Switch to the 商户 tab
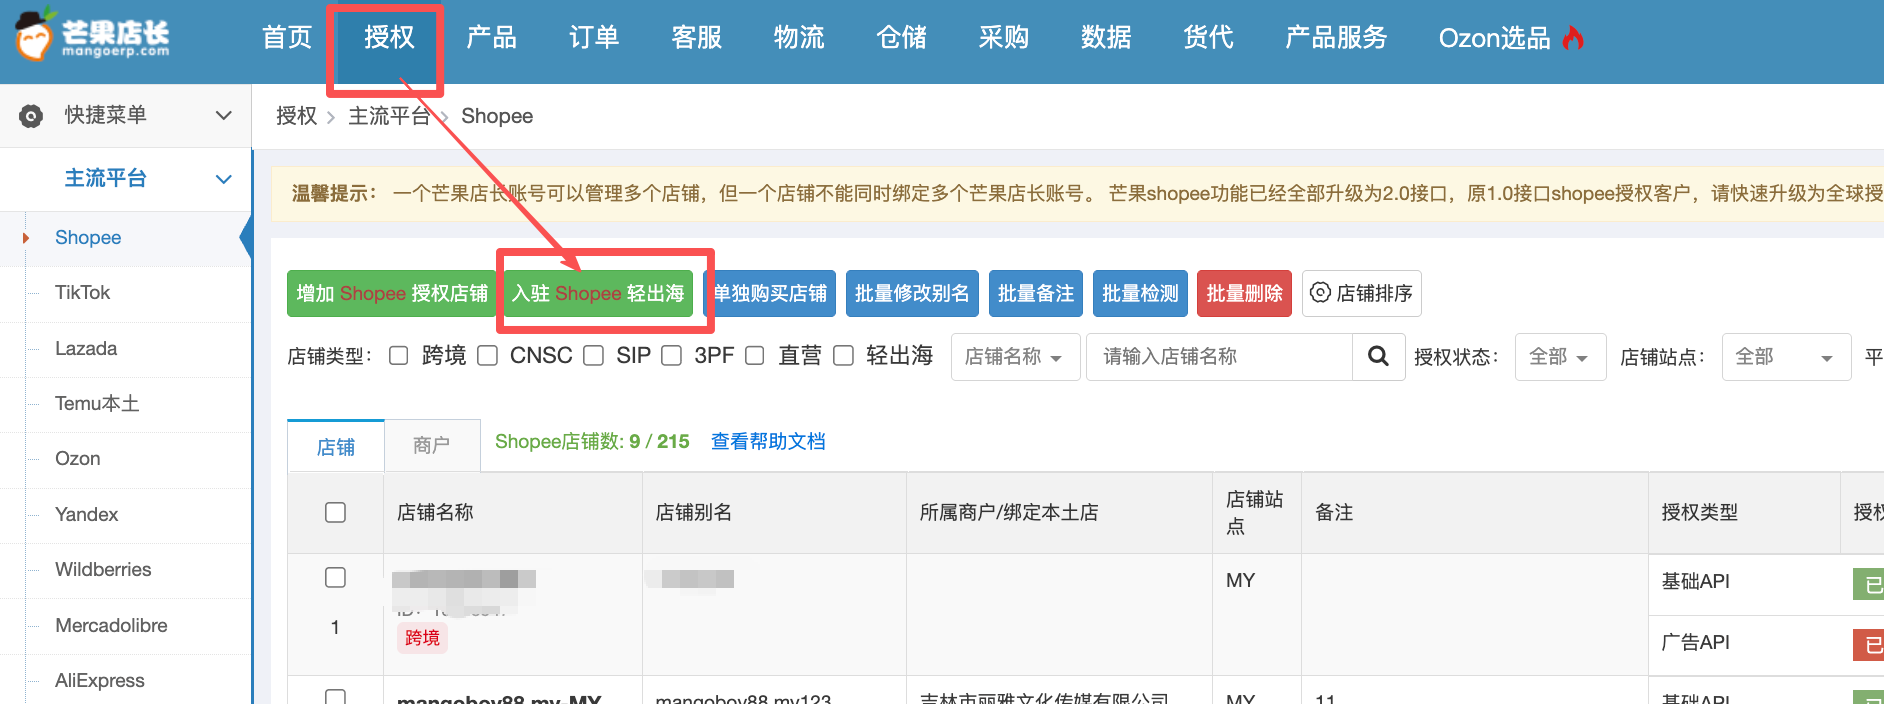The height and width of the screenshot is (704, 1884). [431, 445]
